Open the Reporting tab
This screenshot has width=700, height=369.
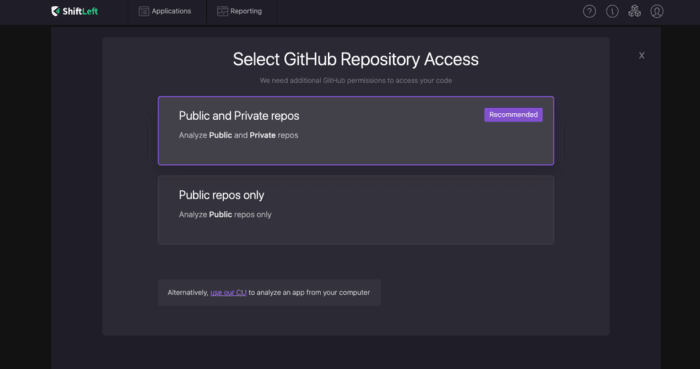tap(239, 11)
